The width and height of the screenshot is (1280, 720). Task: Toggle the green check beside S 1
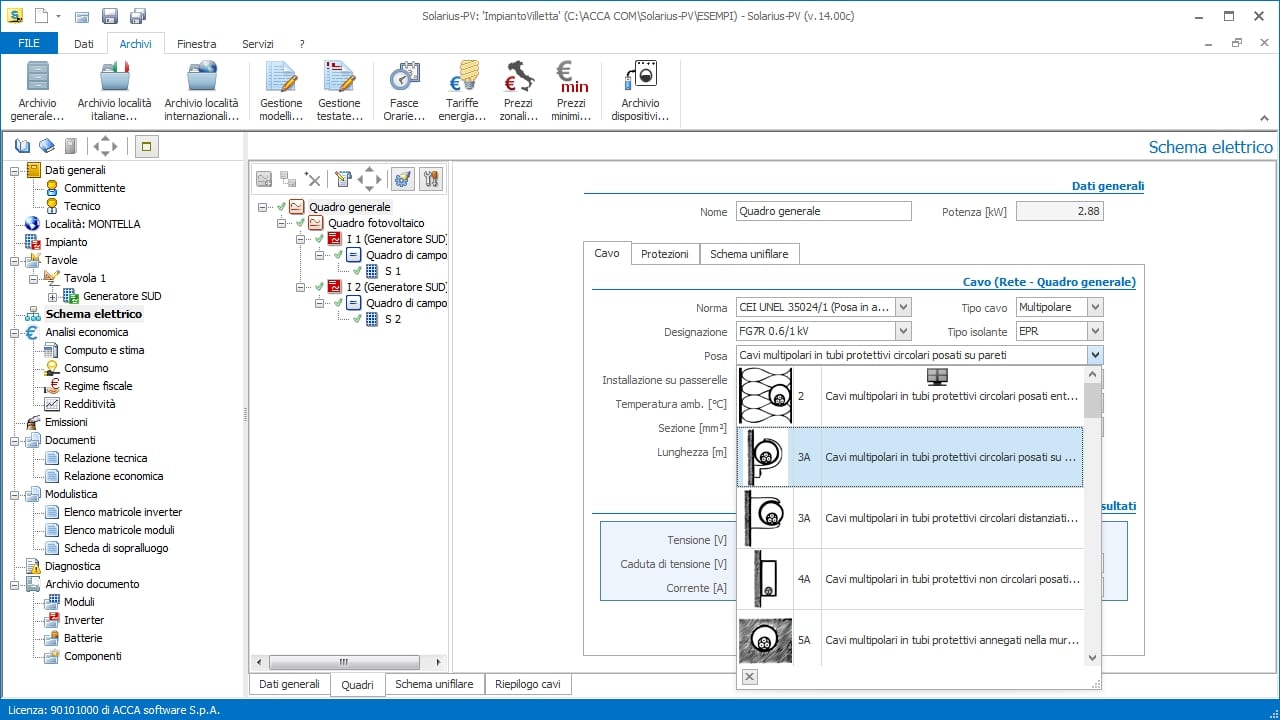click(356, 271)
